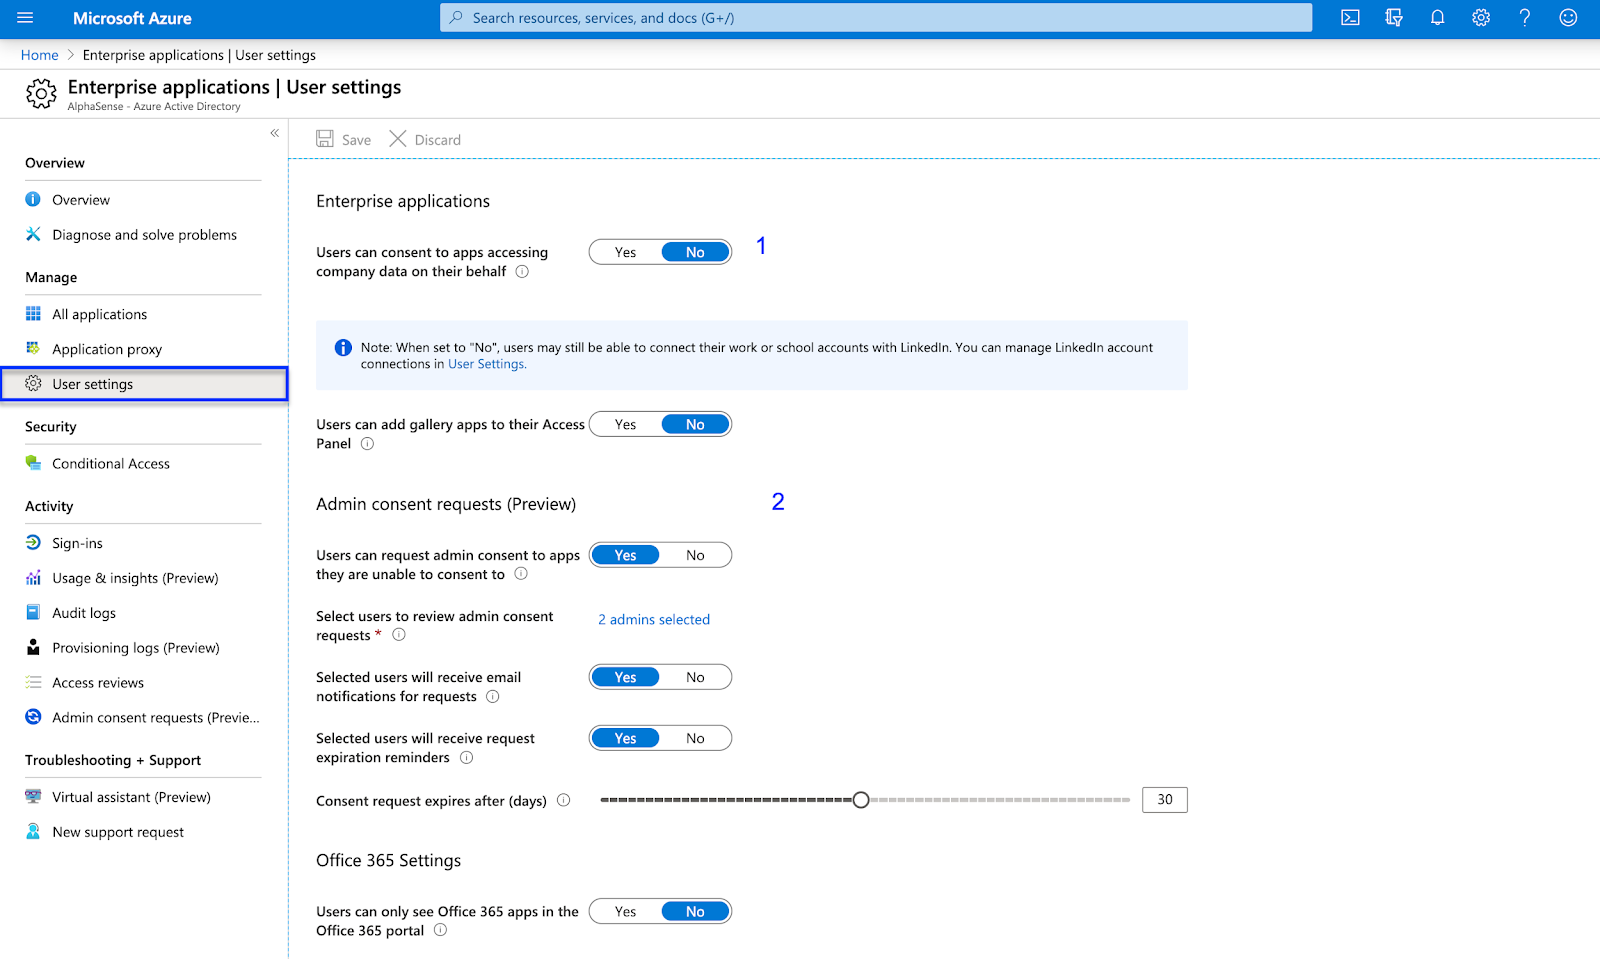1600x959 pixels.
Task: Click the Discard button label
Action: click(x=438, y=140)
